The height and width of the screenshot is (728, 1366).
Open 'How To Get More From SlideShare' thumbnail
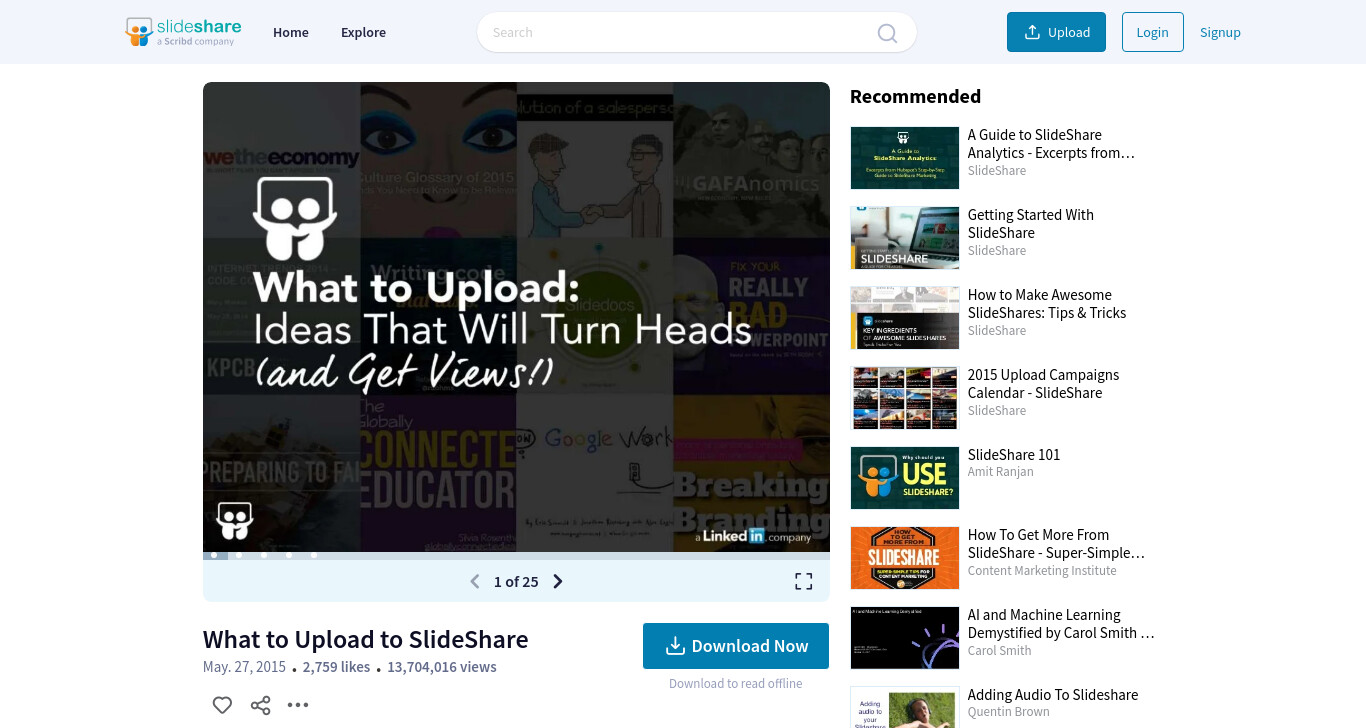905,558
